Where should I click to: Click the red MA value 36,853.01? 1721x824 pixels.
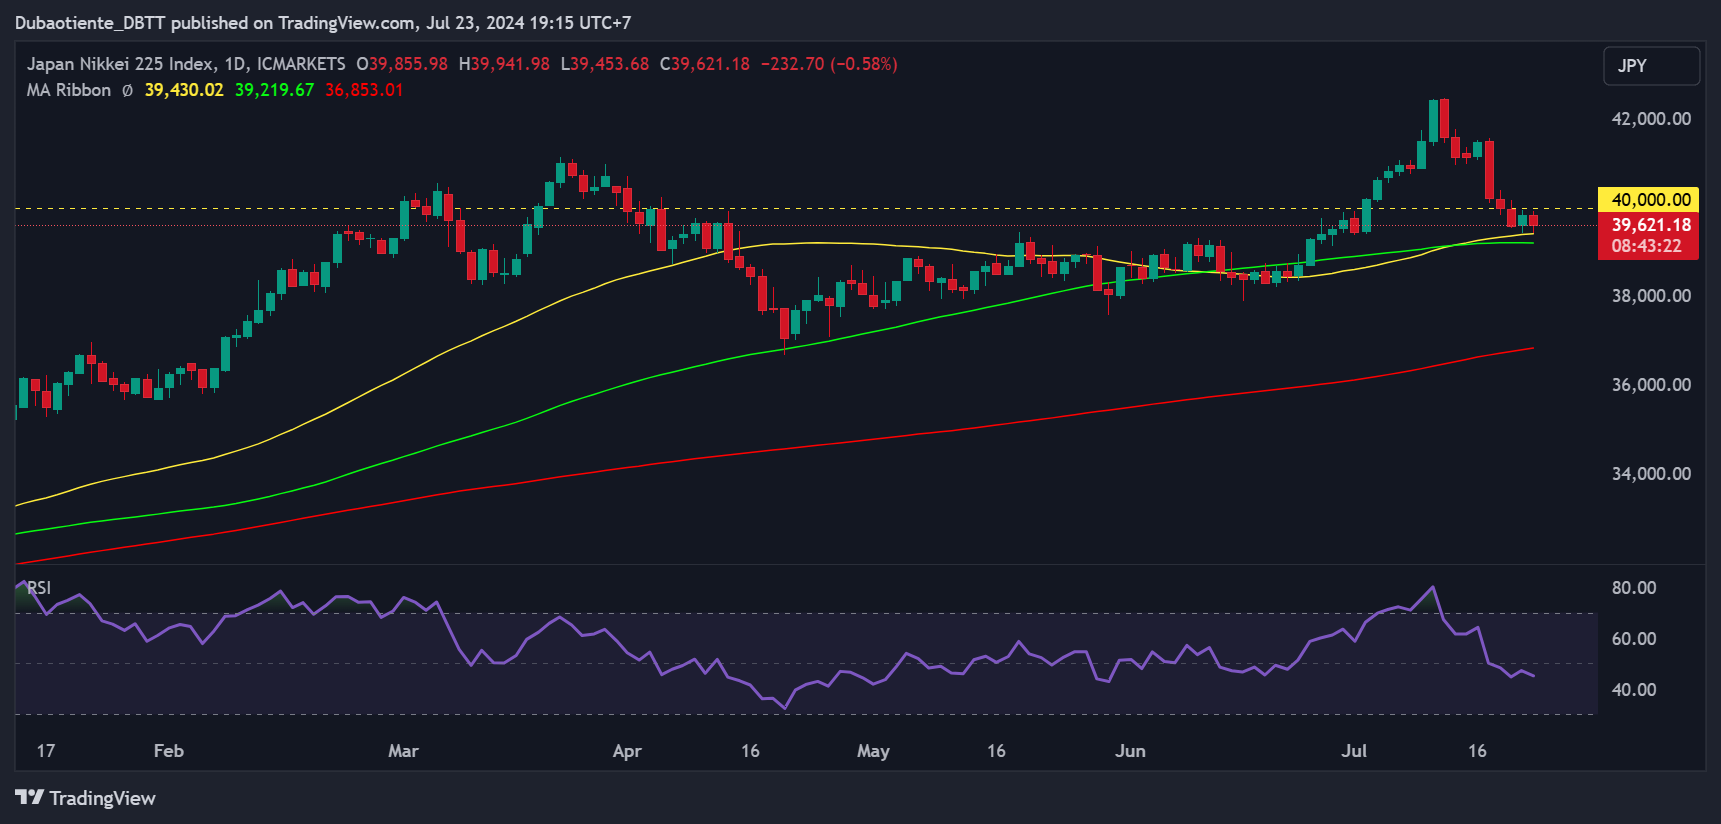[x=364, y=90]
